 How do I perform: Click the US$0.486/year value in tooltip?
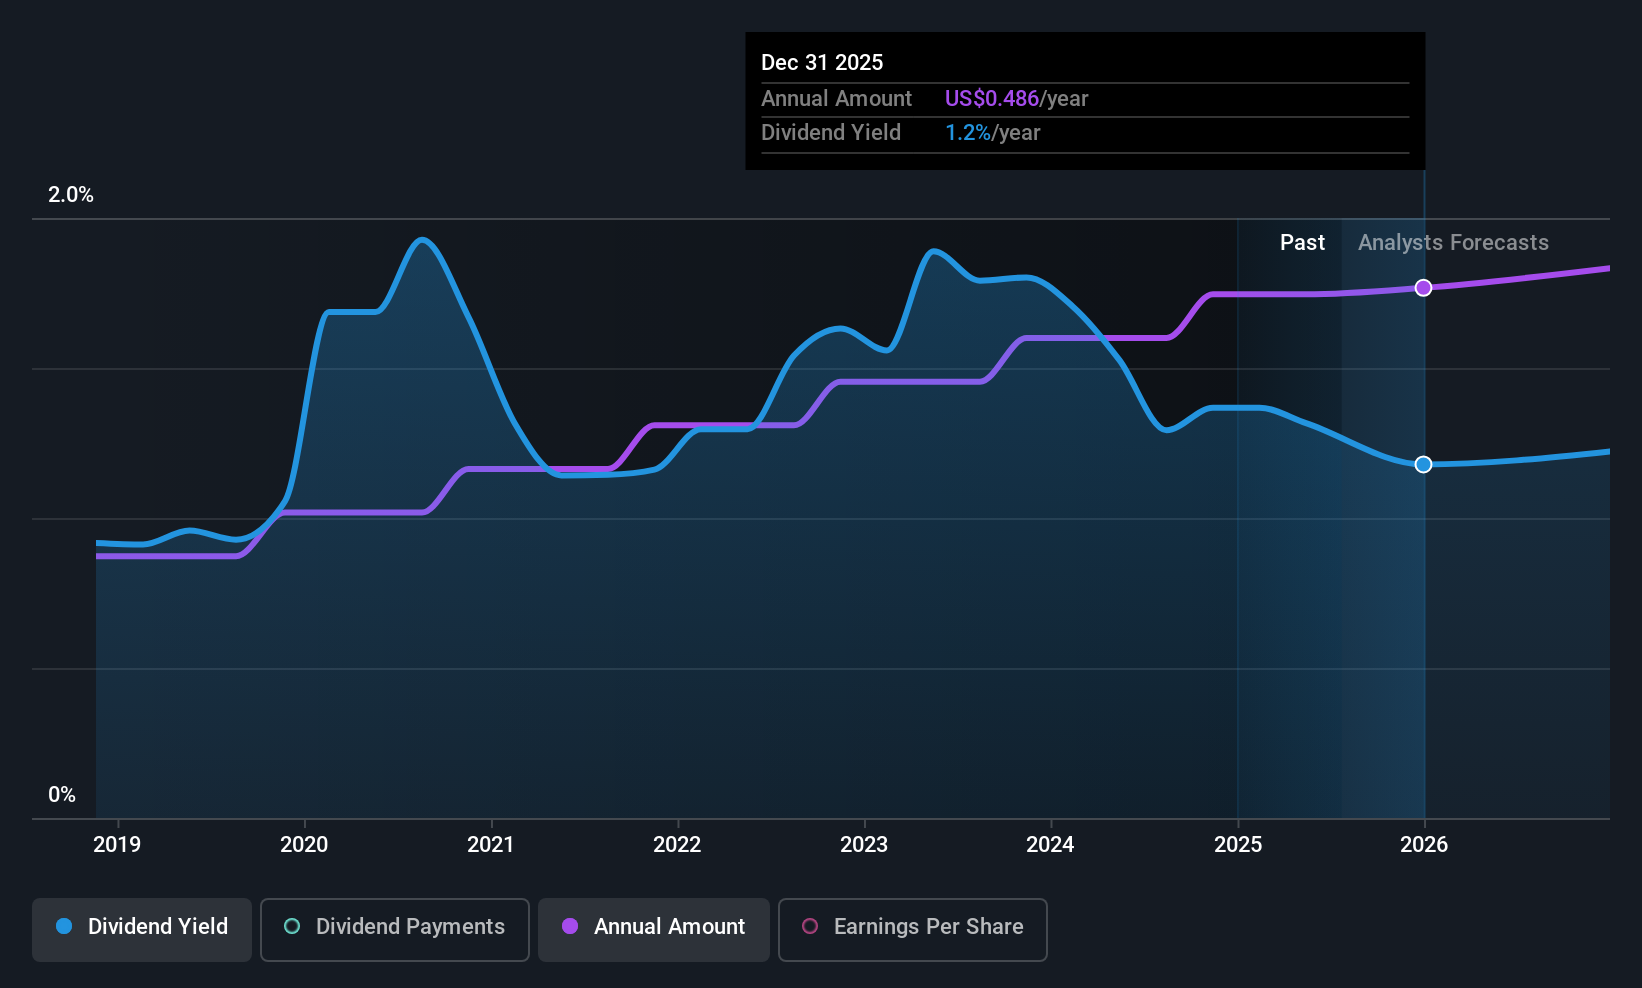click(1016, 99)
